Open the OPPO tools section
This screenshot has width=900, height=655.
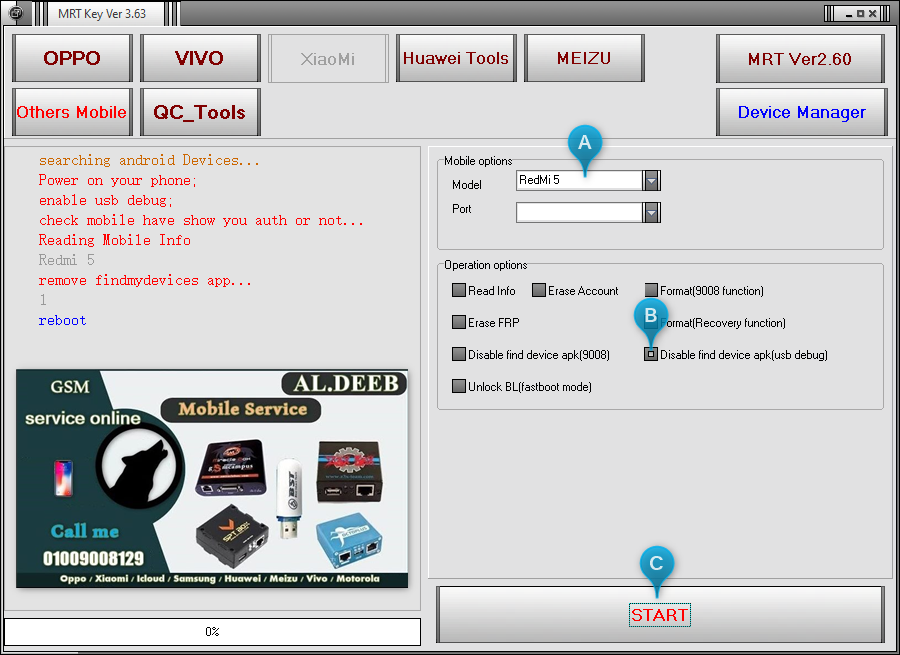coord(72,58)
